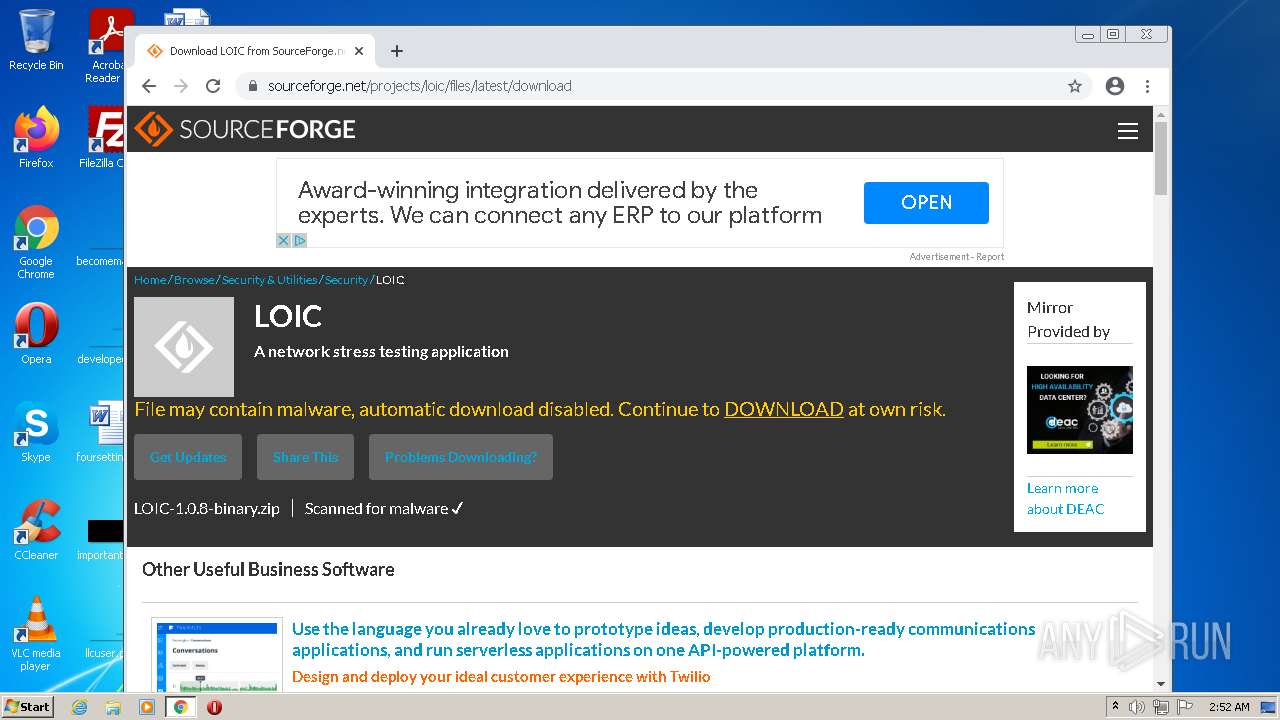Click the Advertisement - Report link

pos(957,257)
